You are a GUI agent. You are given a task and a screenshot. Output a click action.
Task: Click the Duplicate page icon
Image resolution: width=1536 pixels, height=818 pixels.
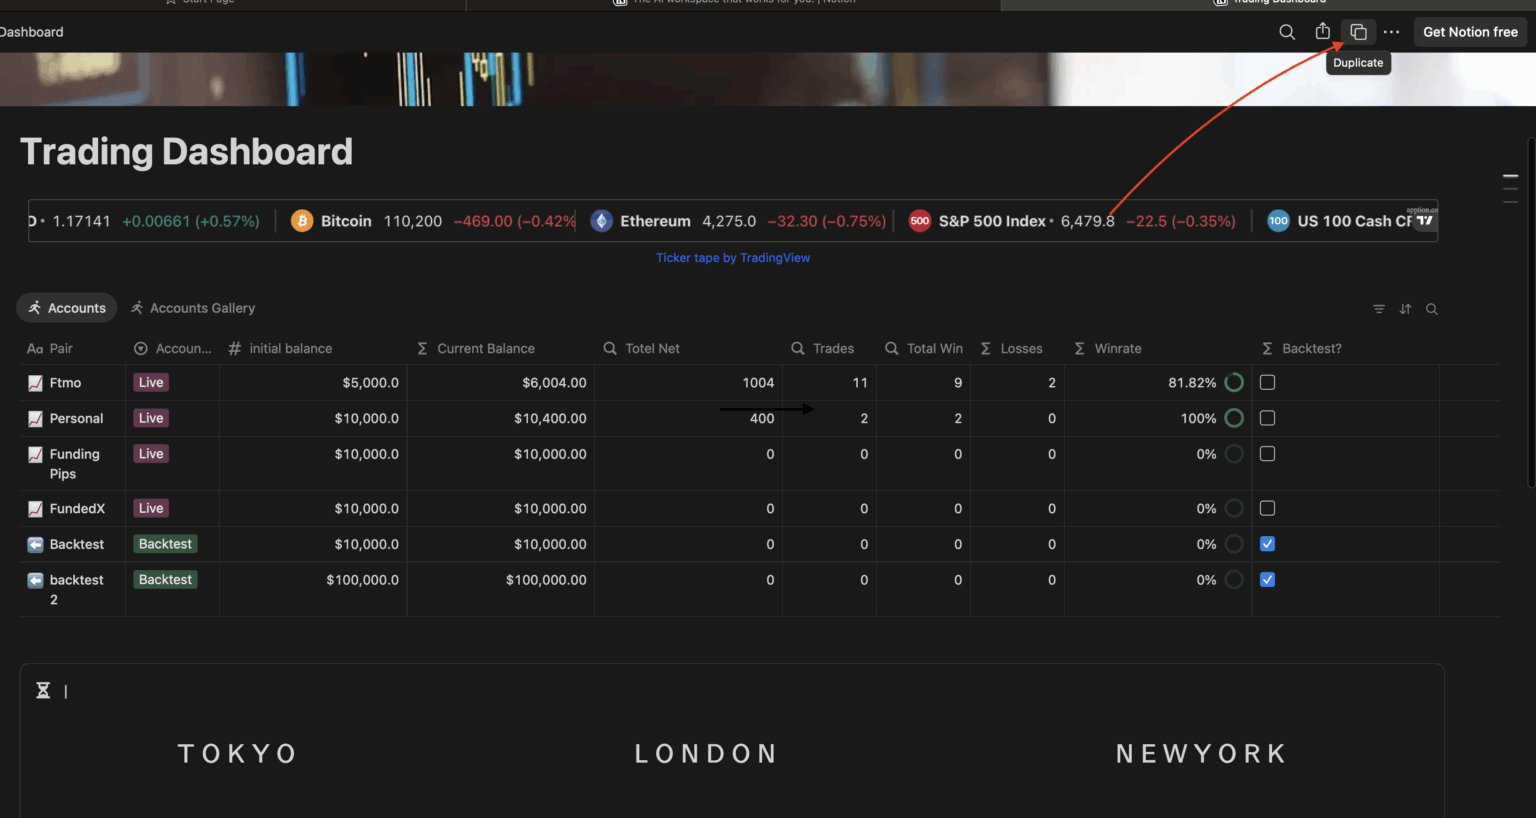tap(1358, 32)
